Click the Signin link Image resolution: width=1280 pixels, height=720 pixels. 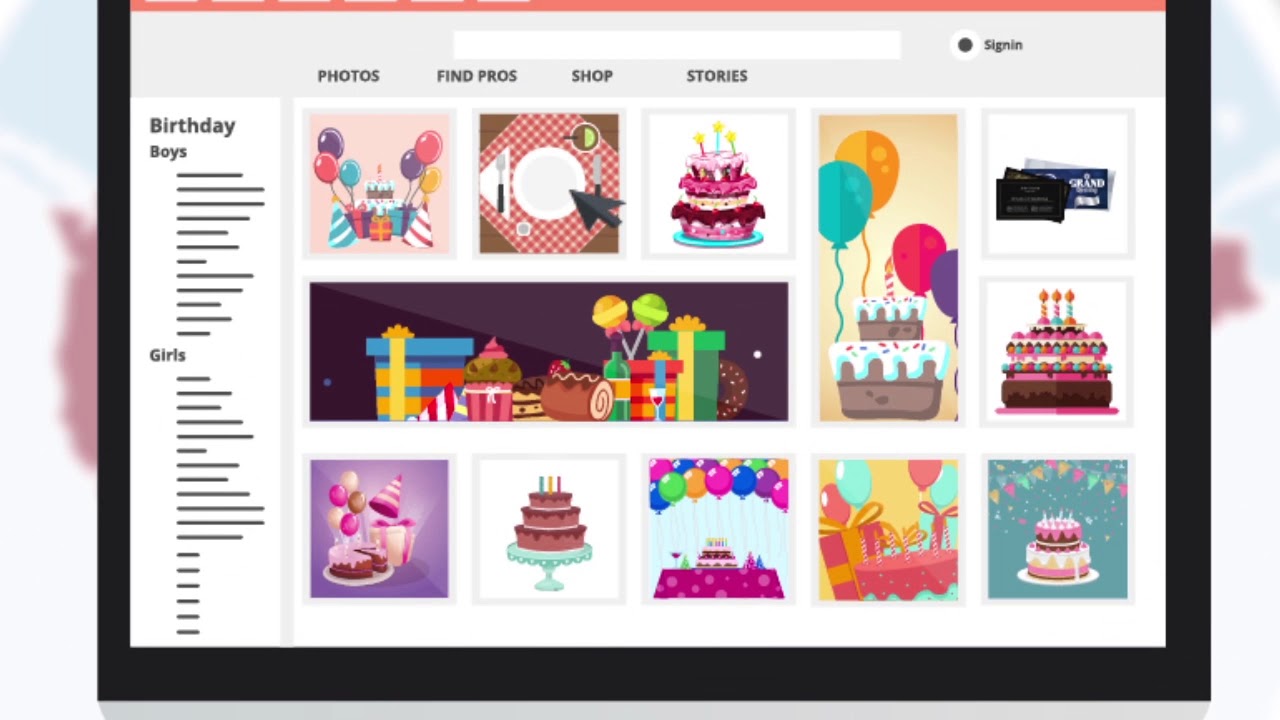[1003, 45]
